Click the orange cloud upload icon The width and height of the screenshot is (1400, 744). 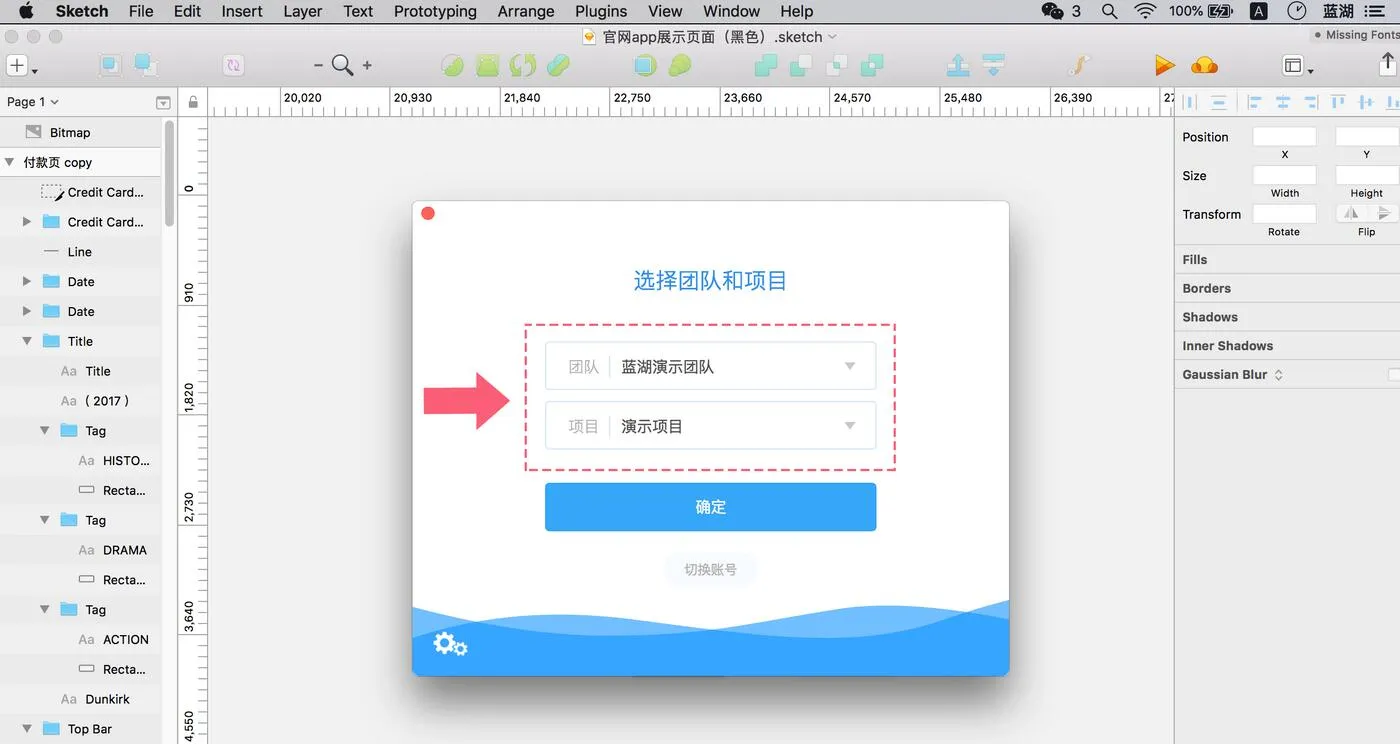(1204, 66)
